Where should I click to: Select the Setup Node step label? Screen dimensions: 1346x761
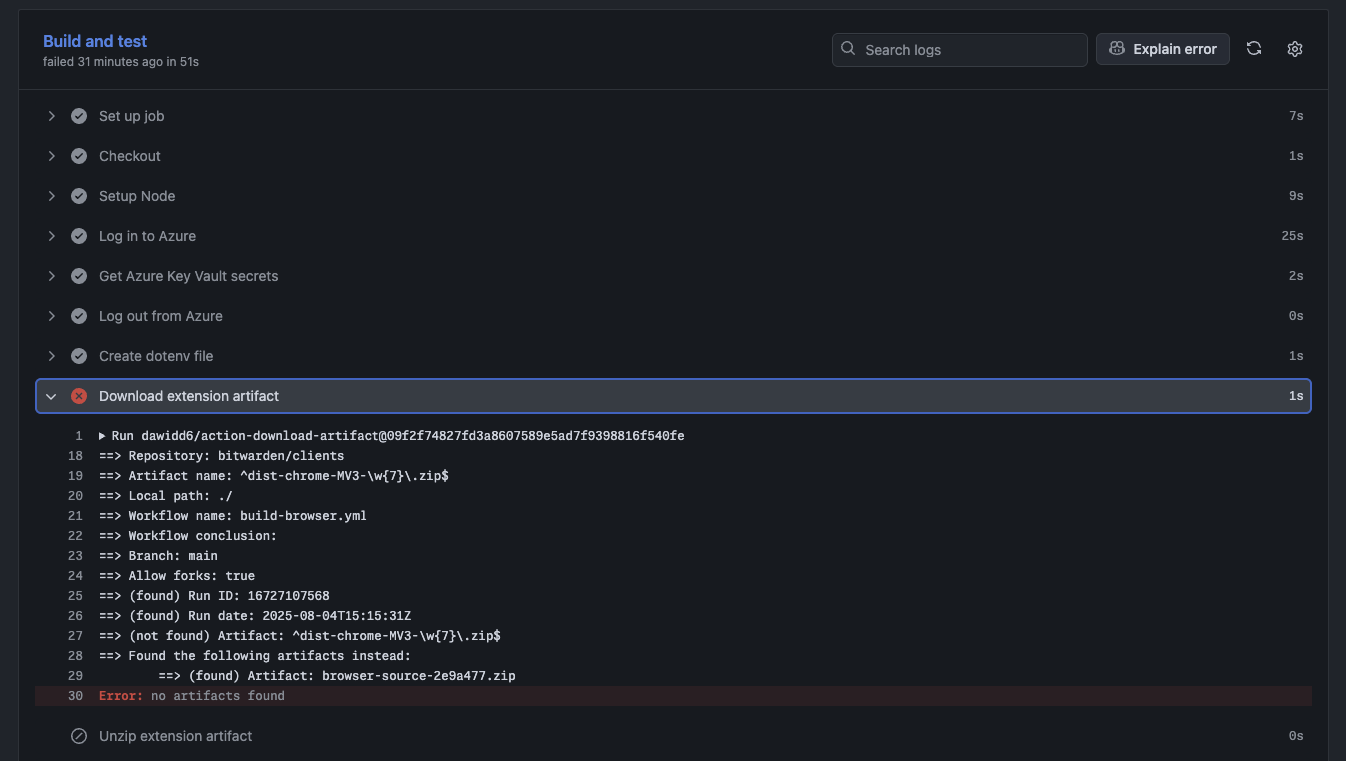tap(137, 196)
